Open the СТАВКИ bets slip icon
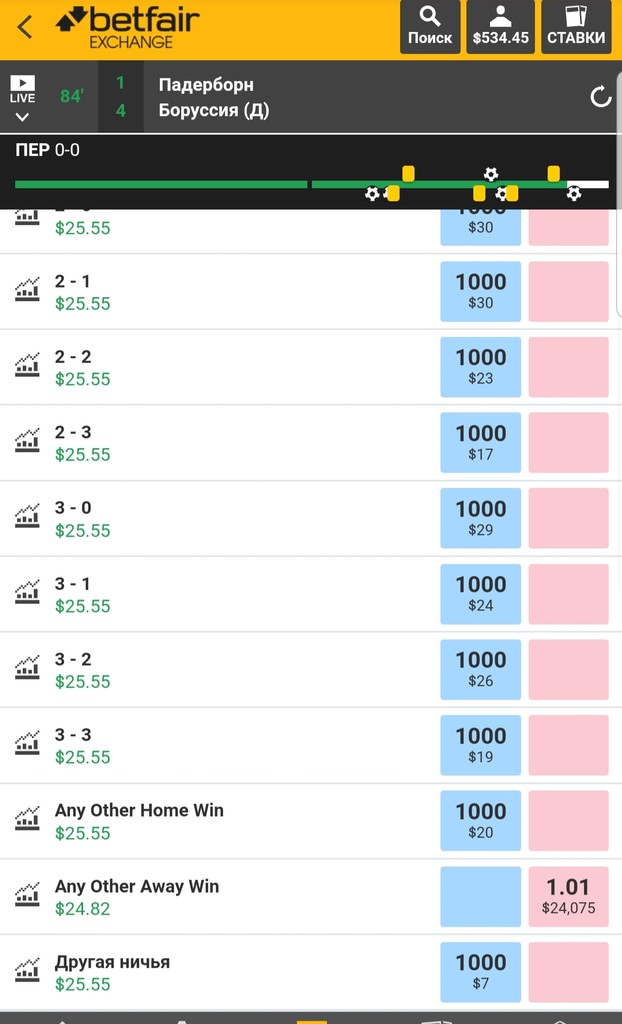 [576, 27]
